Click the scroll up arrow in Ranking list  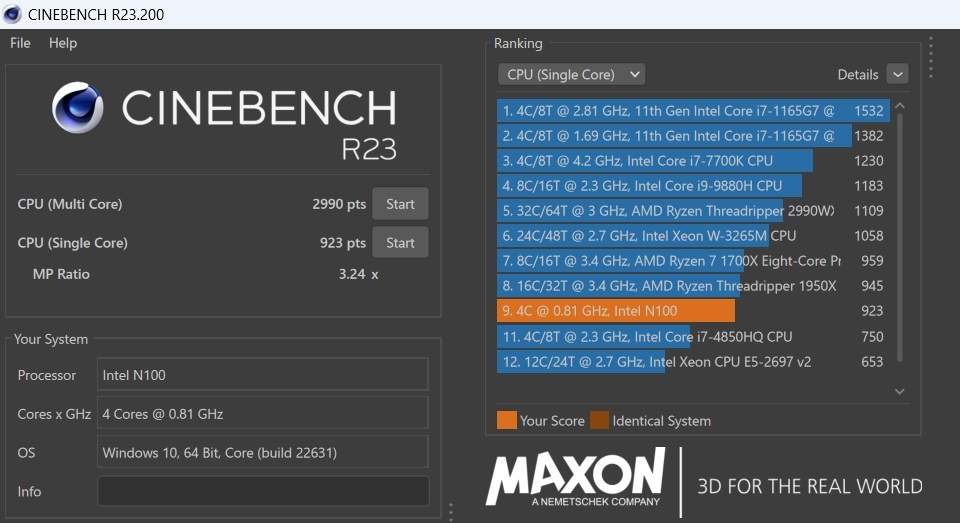(x=899, y=106)
